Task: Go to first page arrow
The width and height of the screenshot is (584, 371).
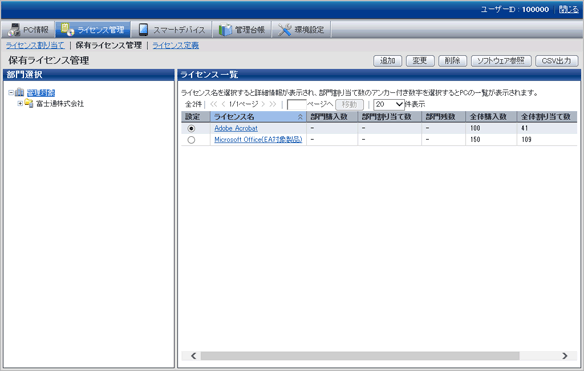Action: coord(213,104)
